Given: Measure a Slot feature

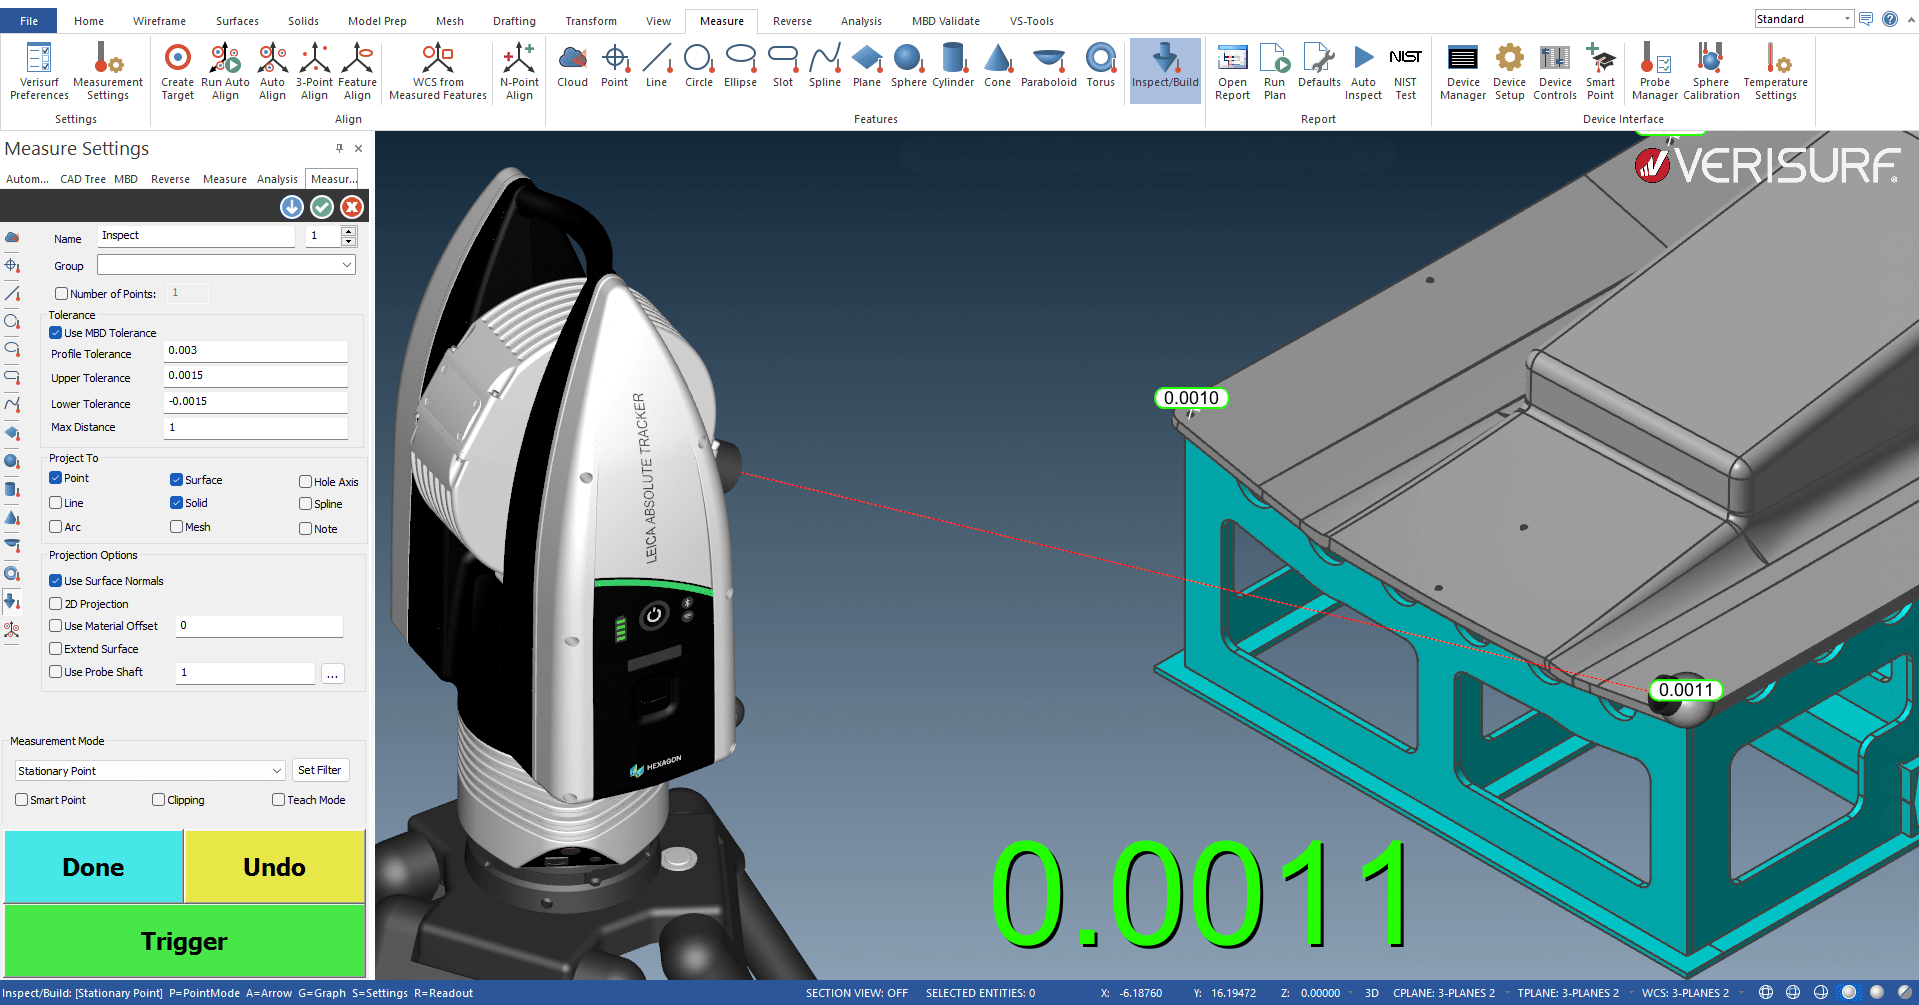Looking at the screenshot, I should tap(783, 66).
